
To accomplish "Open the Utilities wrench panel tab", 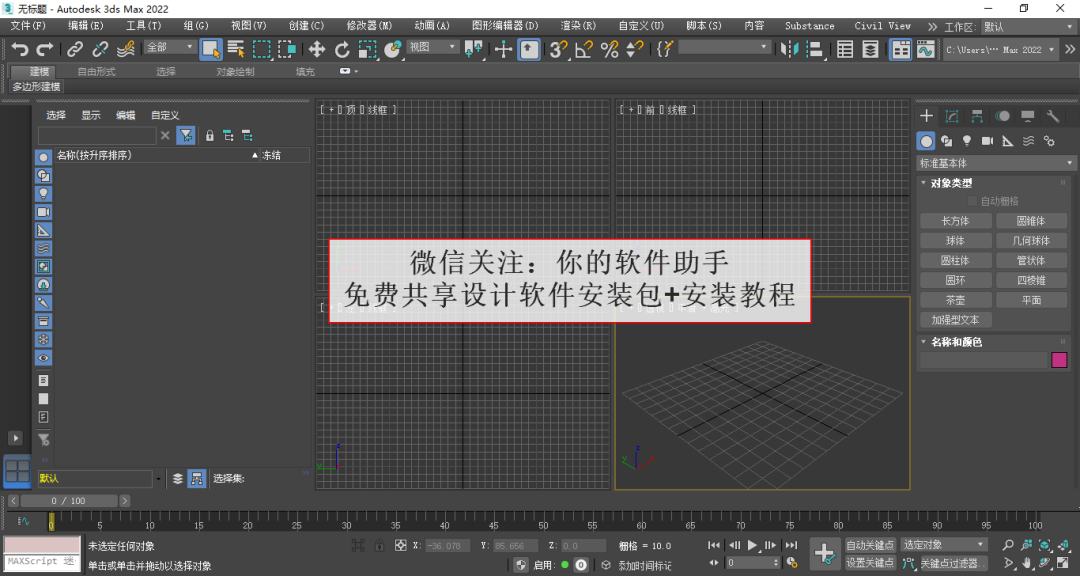I will pyautogui.click(x=1052, y=116).
